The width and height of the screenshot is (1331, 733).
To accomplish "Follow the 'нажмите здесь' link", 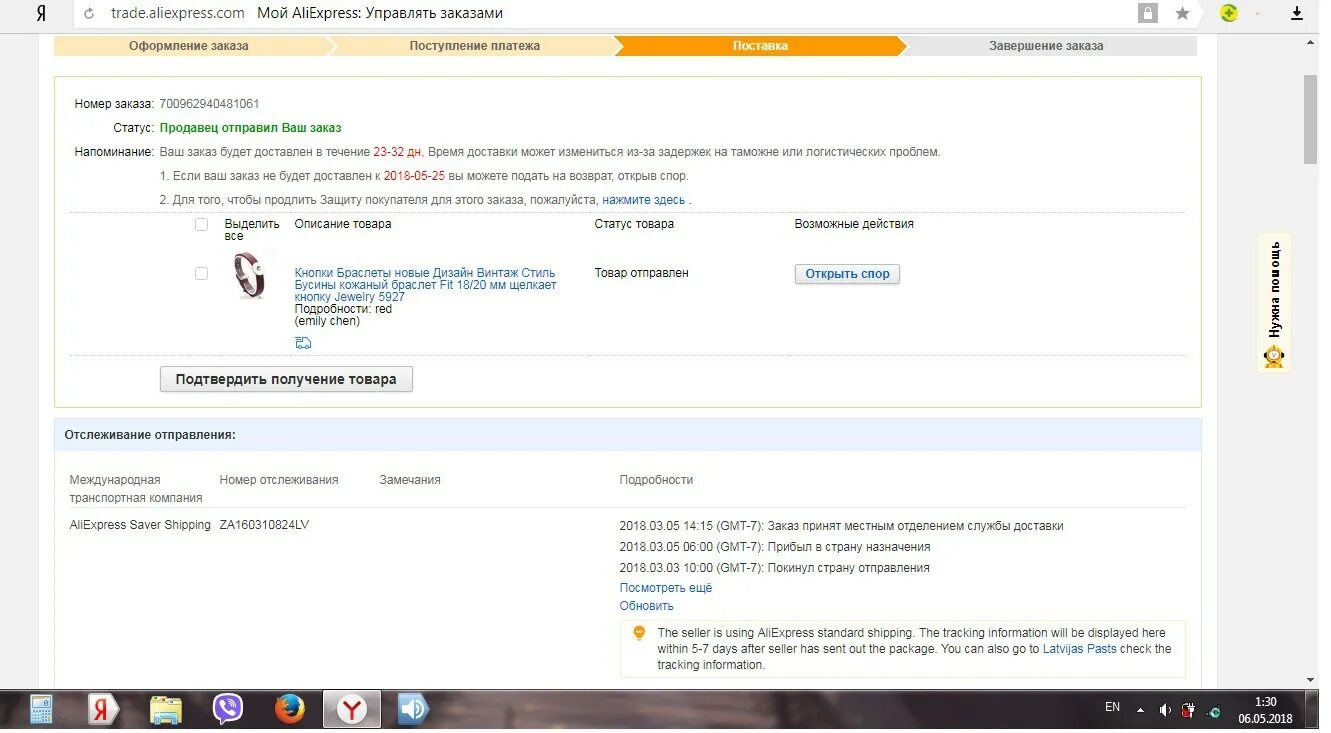I will tap(644, 200).
